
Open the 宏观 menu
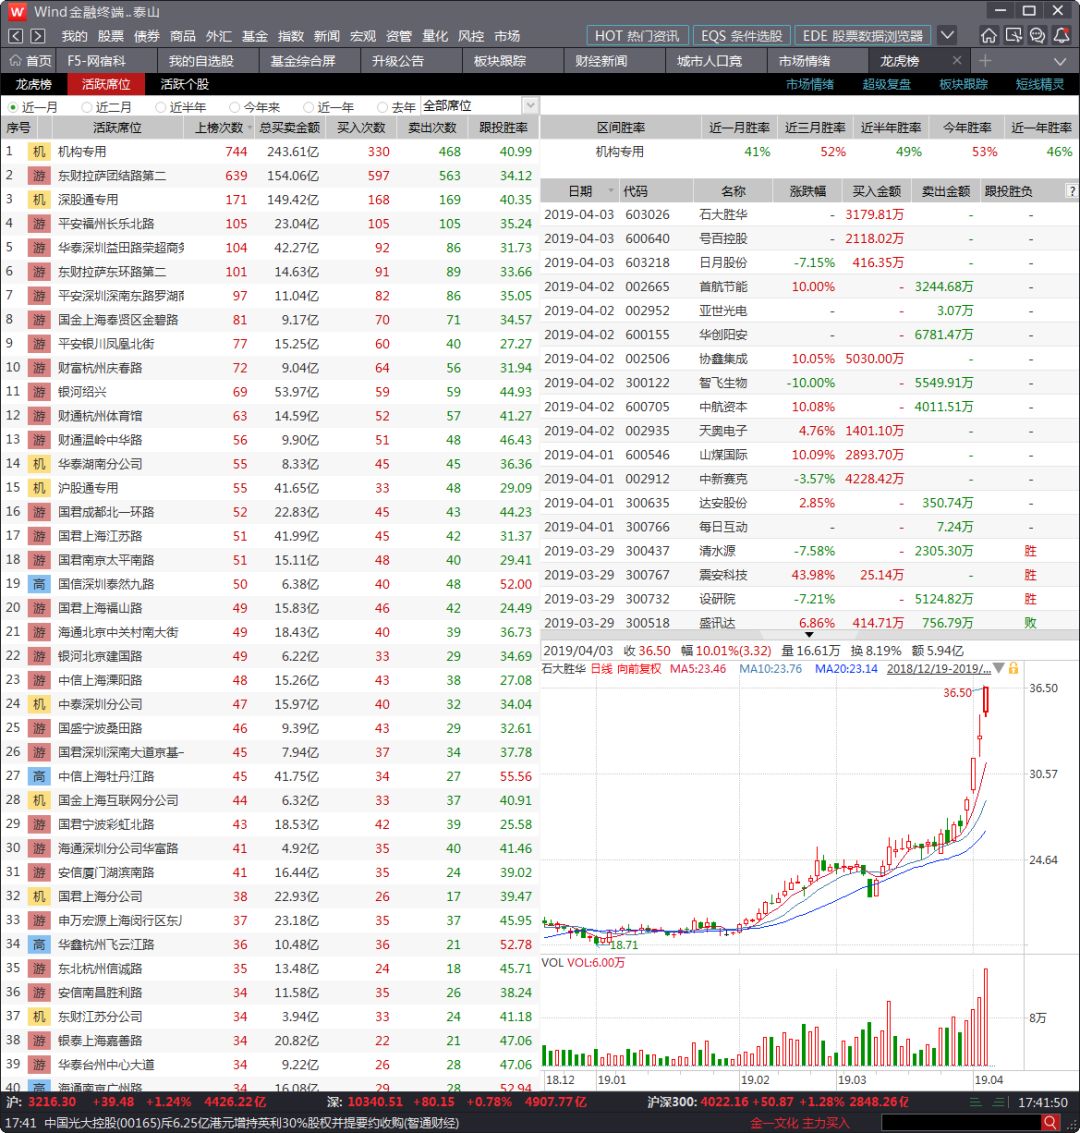363,35
